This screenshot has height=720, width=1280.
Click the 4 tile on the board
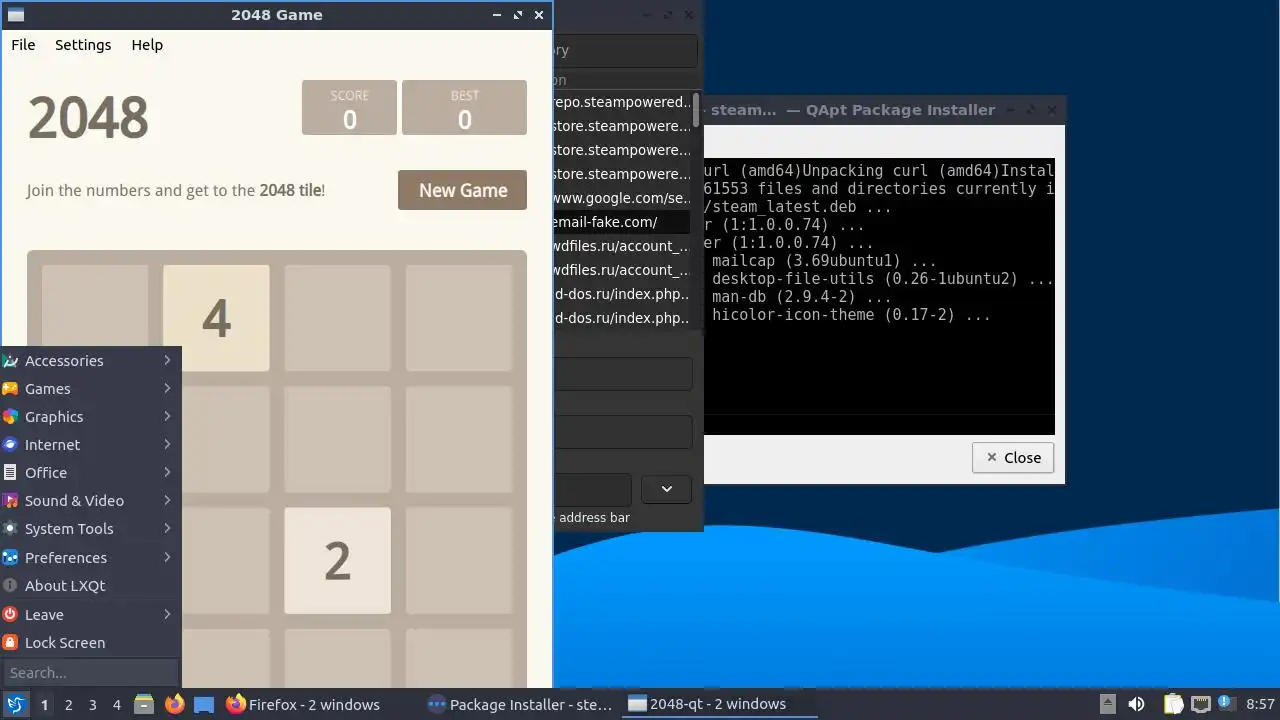tap(216, 318)
